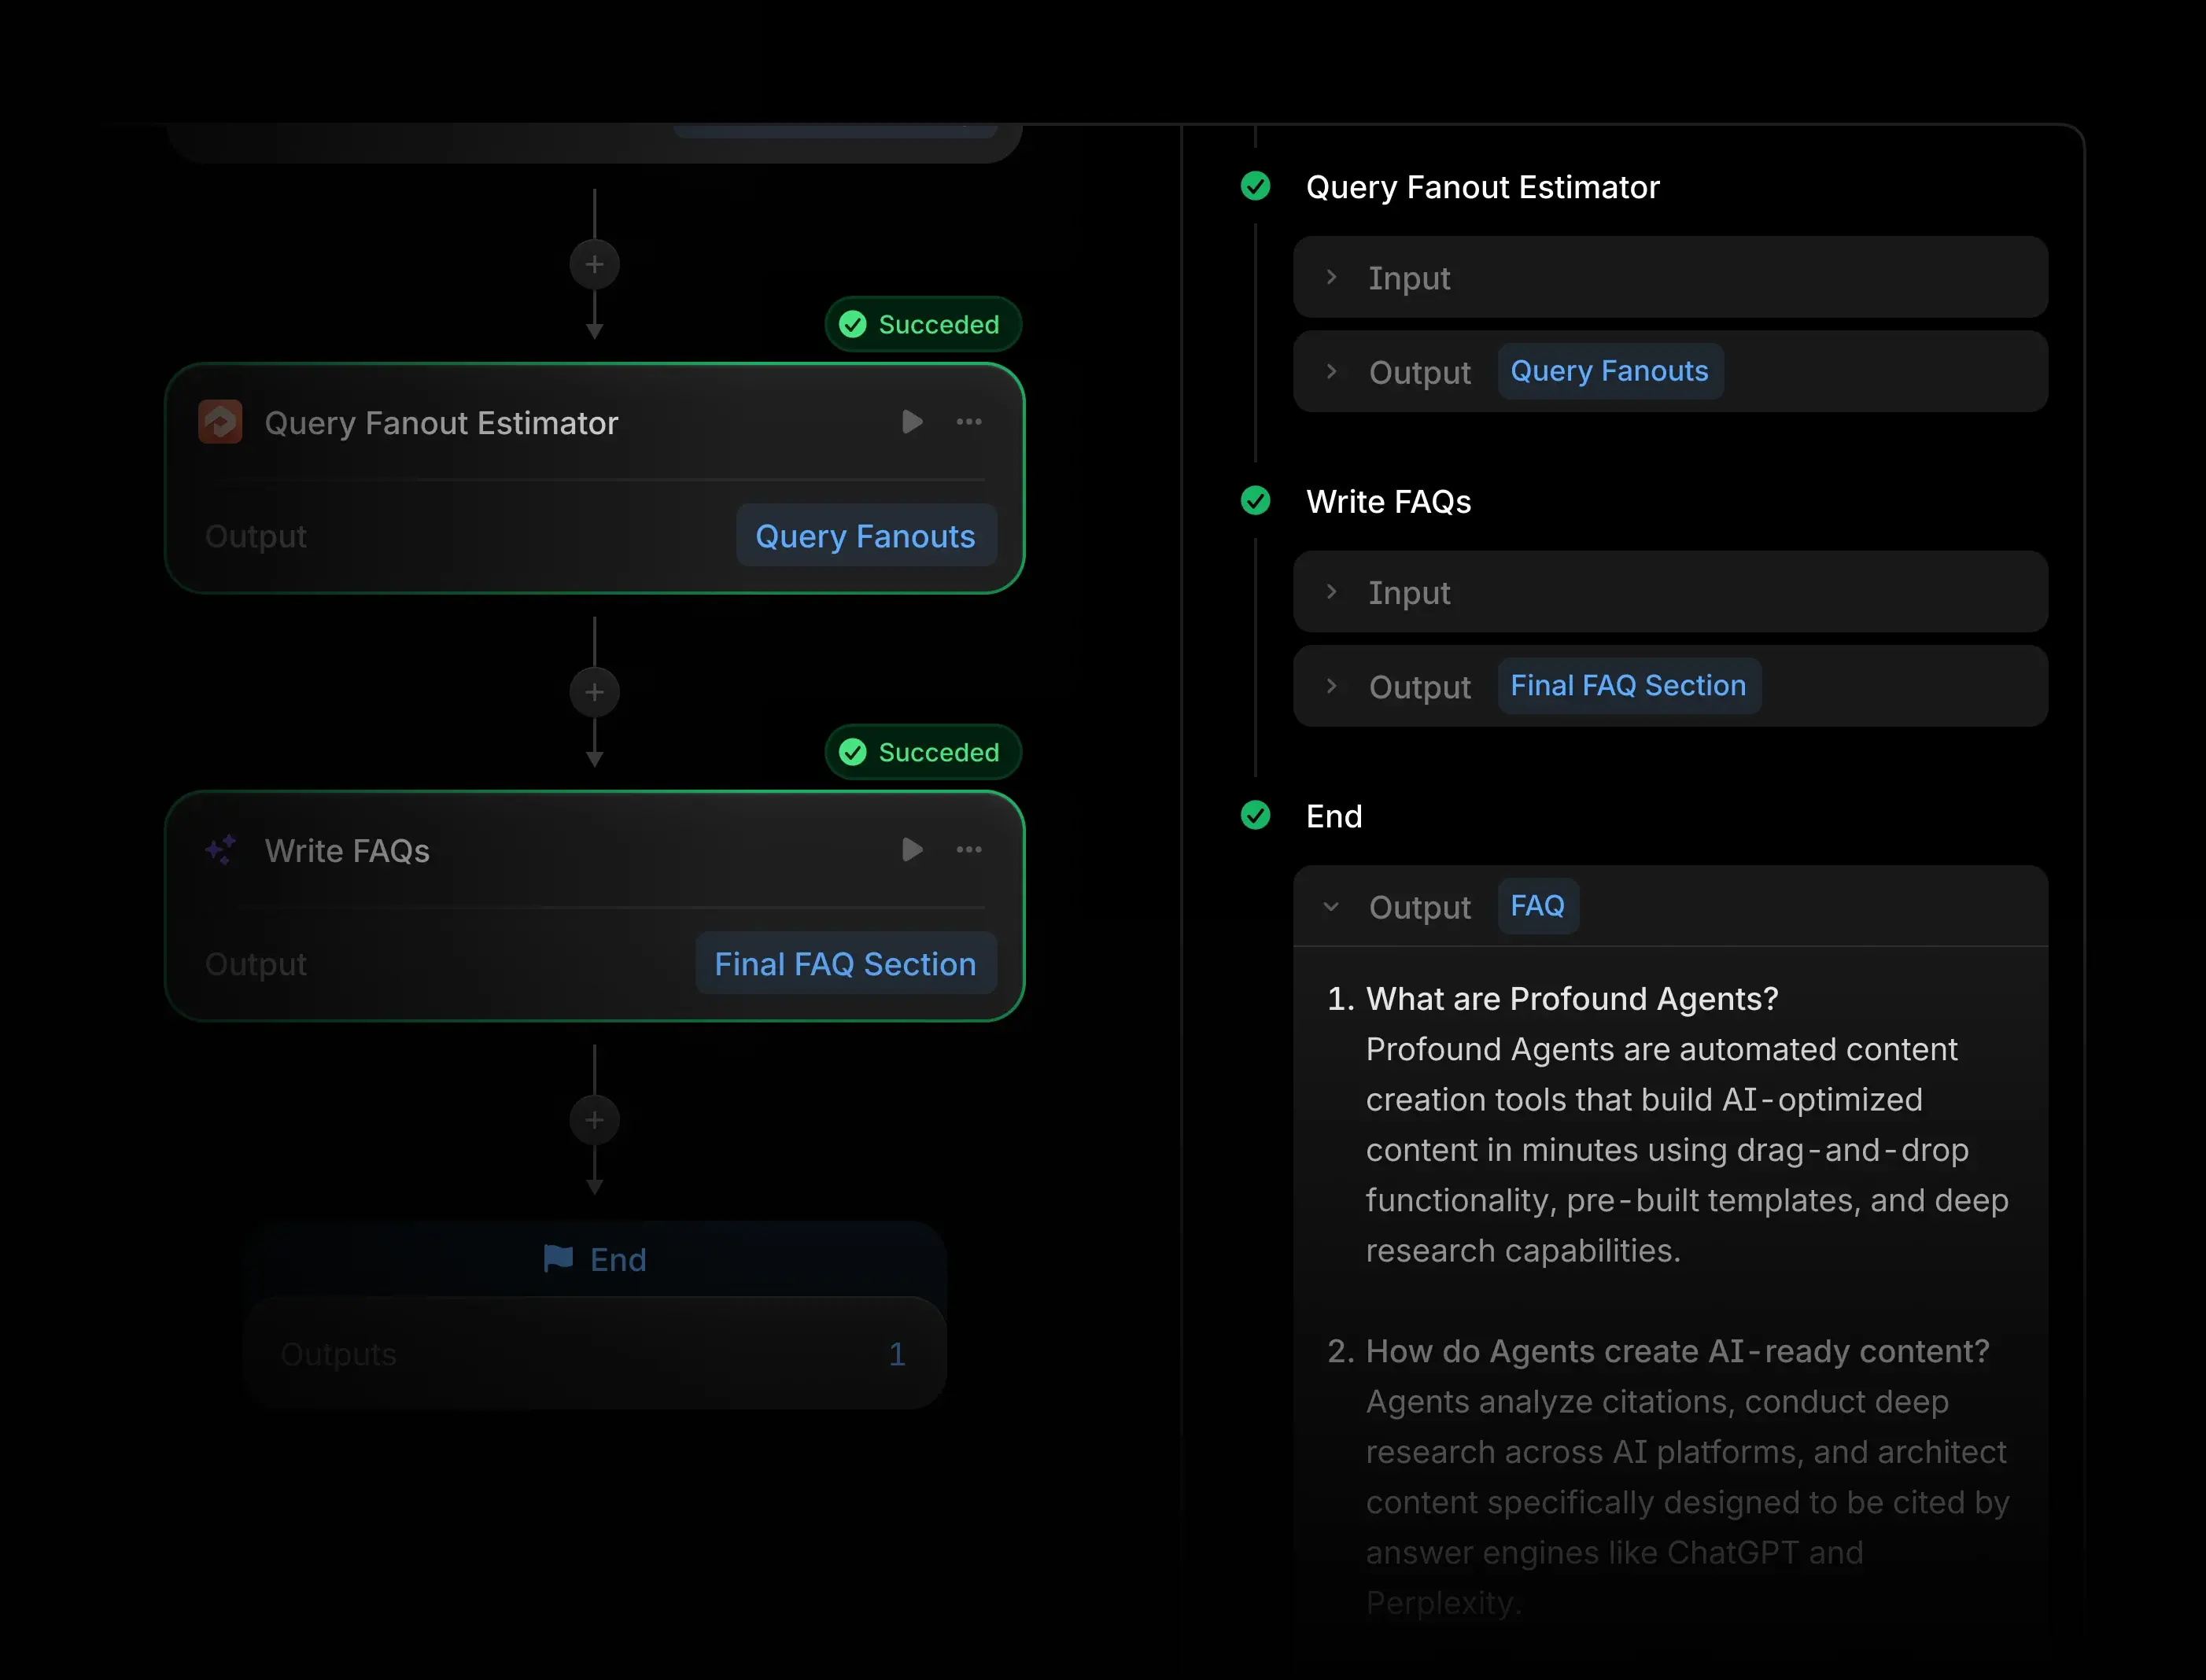The image size is (2206, 1680).
Task: Expand the Output row under Write FAQs
Action: (1332, 687)
